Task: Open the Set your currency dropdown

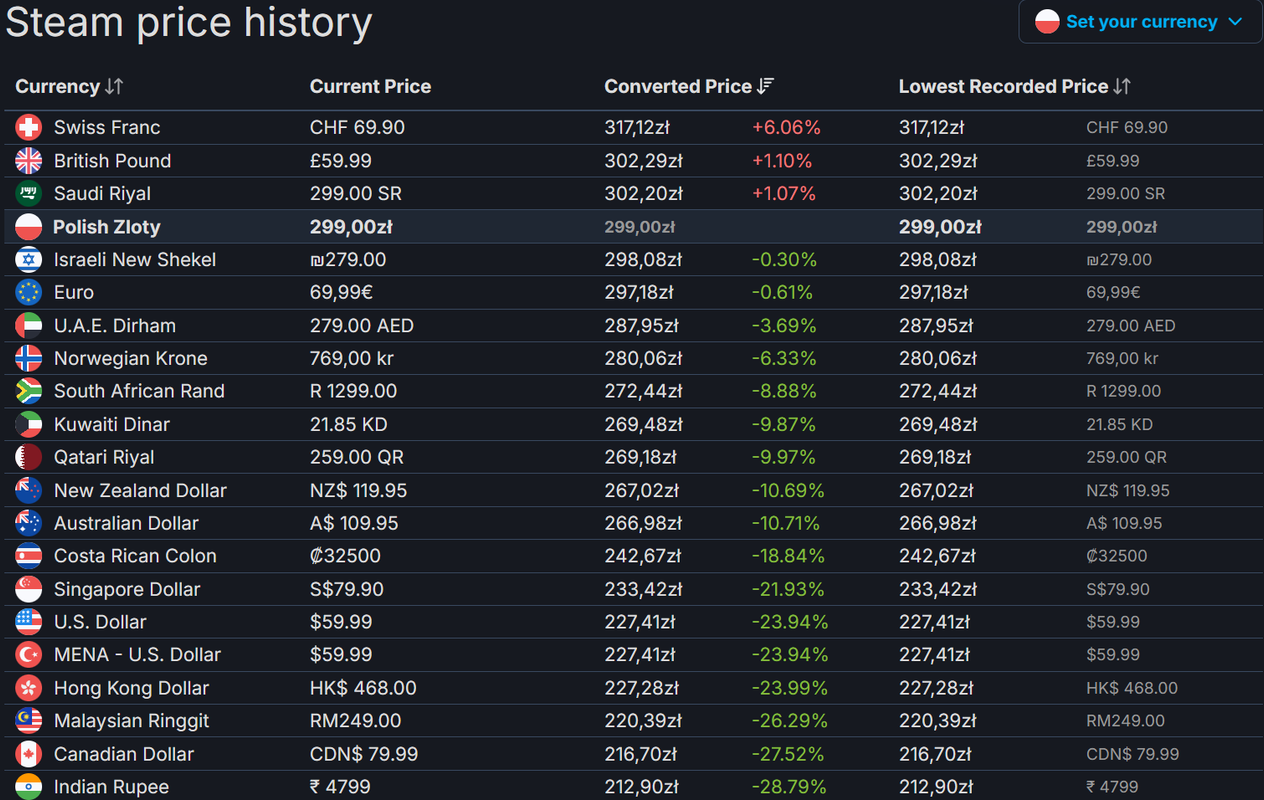Action: point(1141,21)
